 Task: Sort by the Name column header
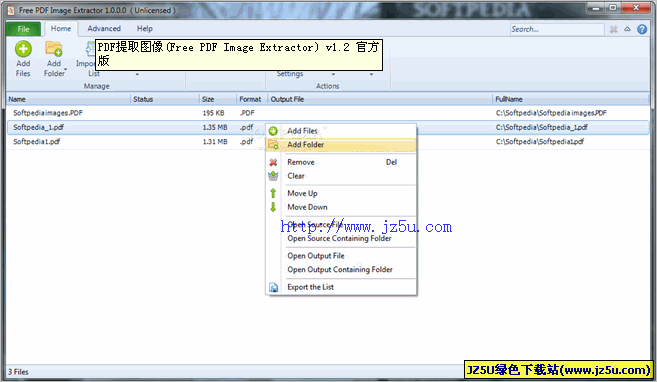coord(68,99)
